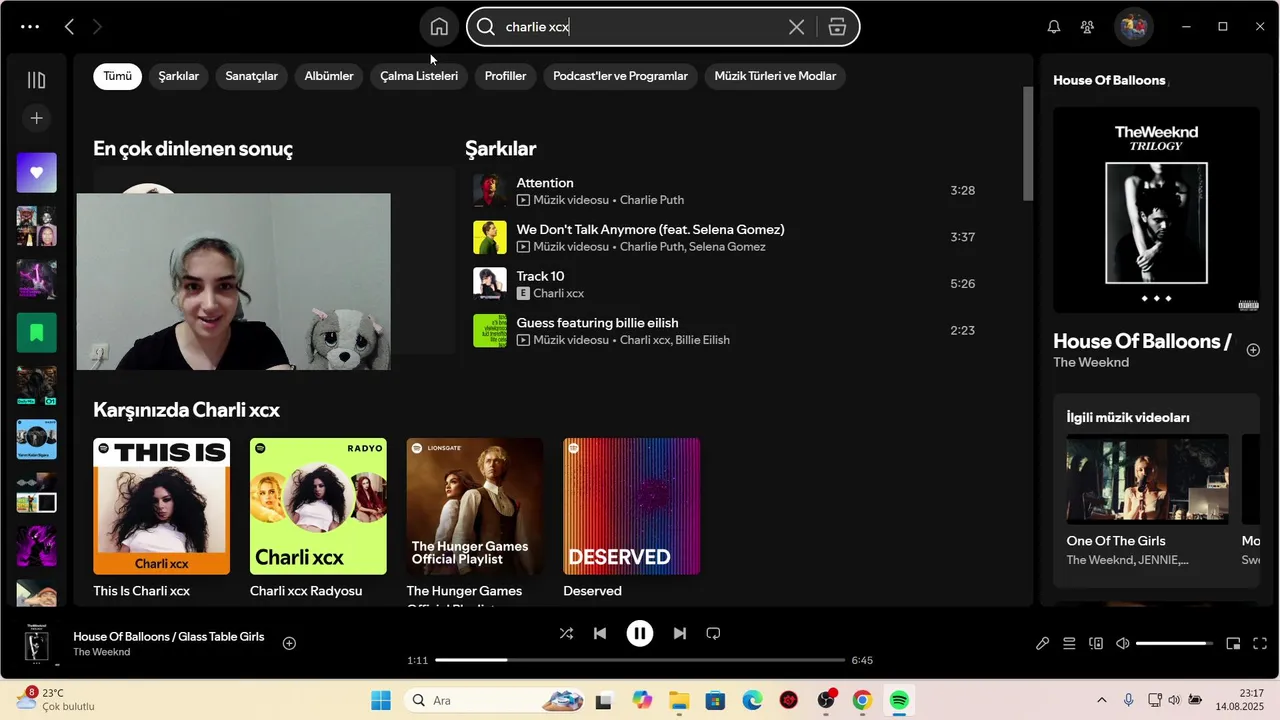Viewport: 1280px width, 720px height.
Task: Go forward with the right arrow
Action: (x=97, y=27)
